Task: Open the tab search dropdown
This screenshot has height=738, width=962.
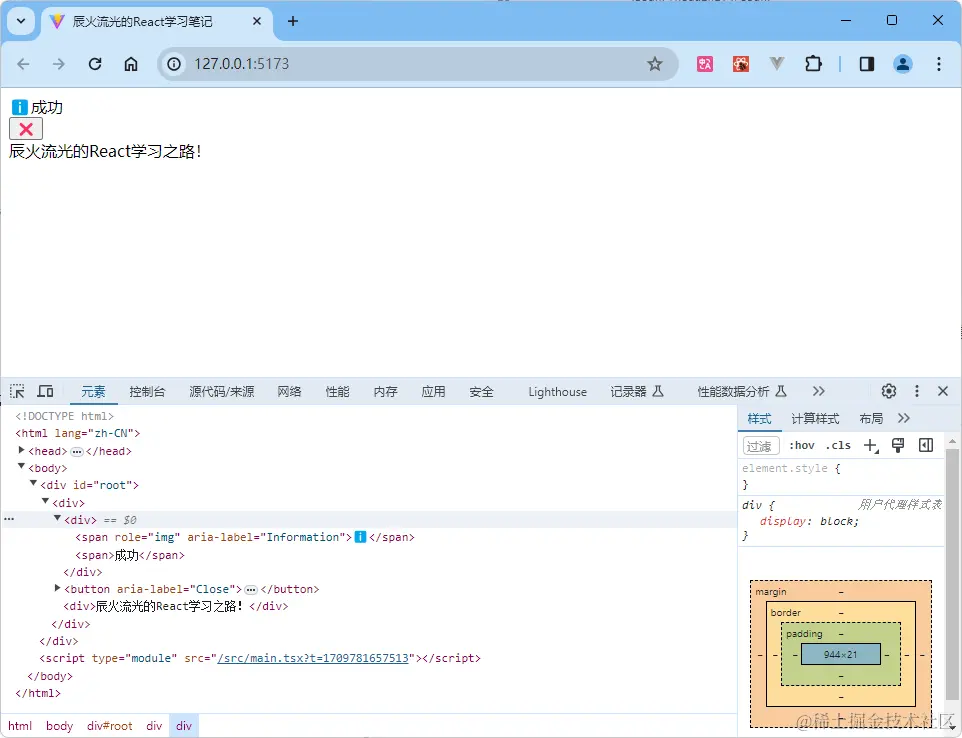Action: [x=21, y=21]
